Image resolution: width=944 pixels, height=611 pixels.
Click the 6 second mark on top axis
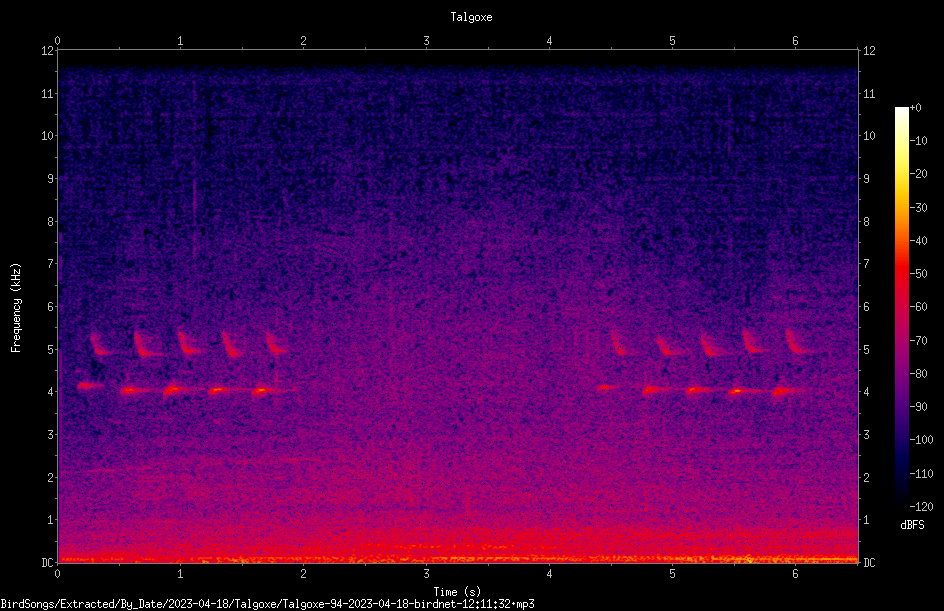(x=795, y=41)
